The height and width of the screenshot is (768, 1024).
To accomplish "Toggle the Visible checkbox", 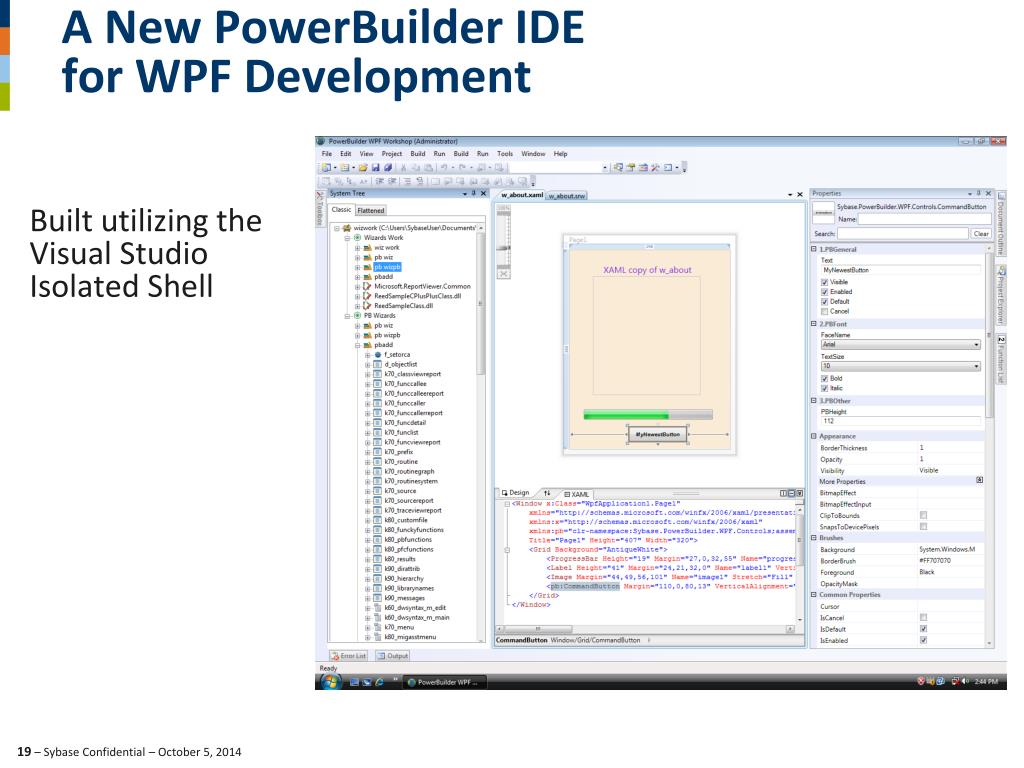I will pyautogui.click(x=824, y=282).
